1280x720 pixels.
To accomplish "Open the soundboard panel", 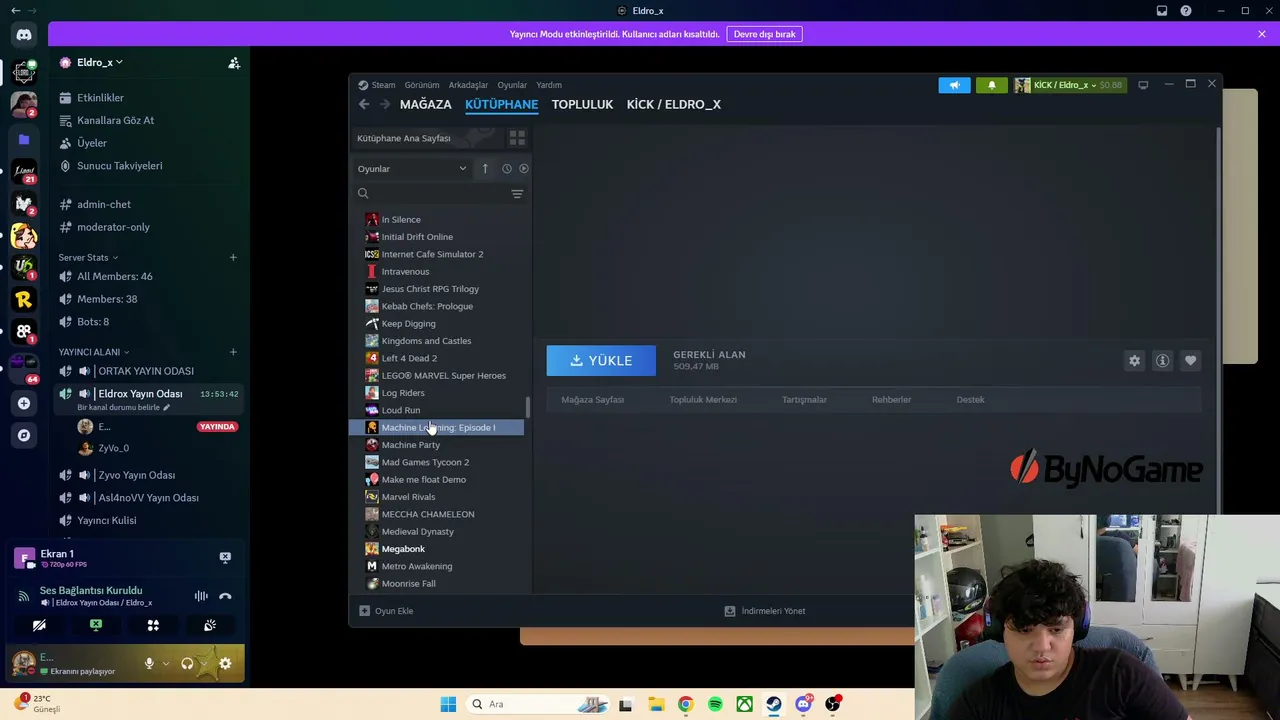I will pos(210,625).
